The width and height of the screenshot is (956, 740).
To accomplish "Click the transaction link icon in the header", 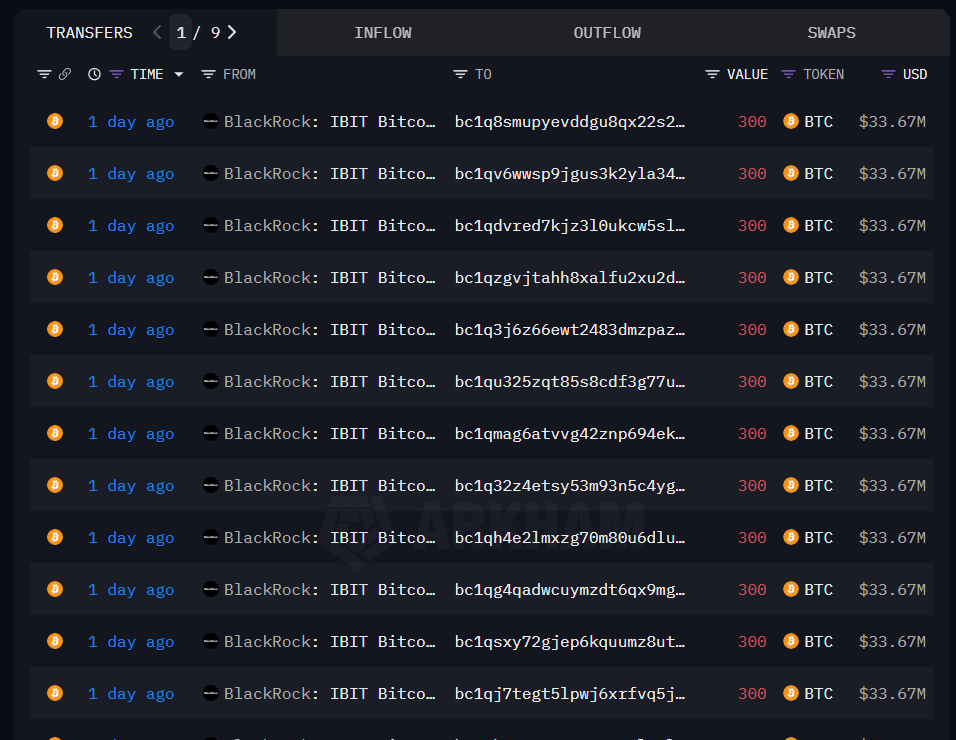I will 65,74.
